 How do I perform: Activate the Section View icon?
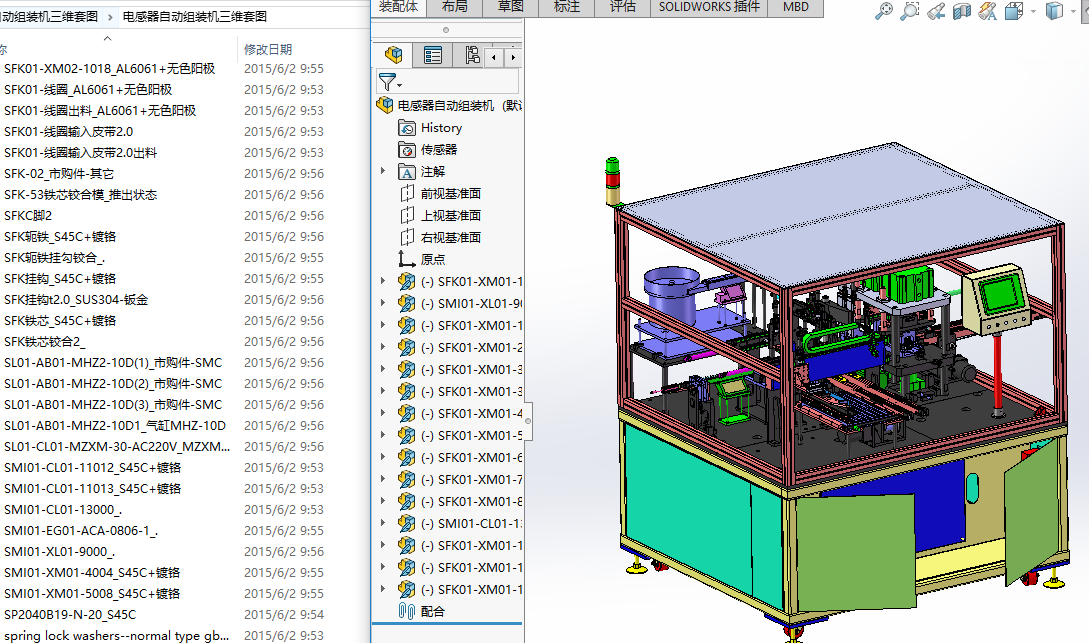(961, 11)
